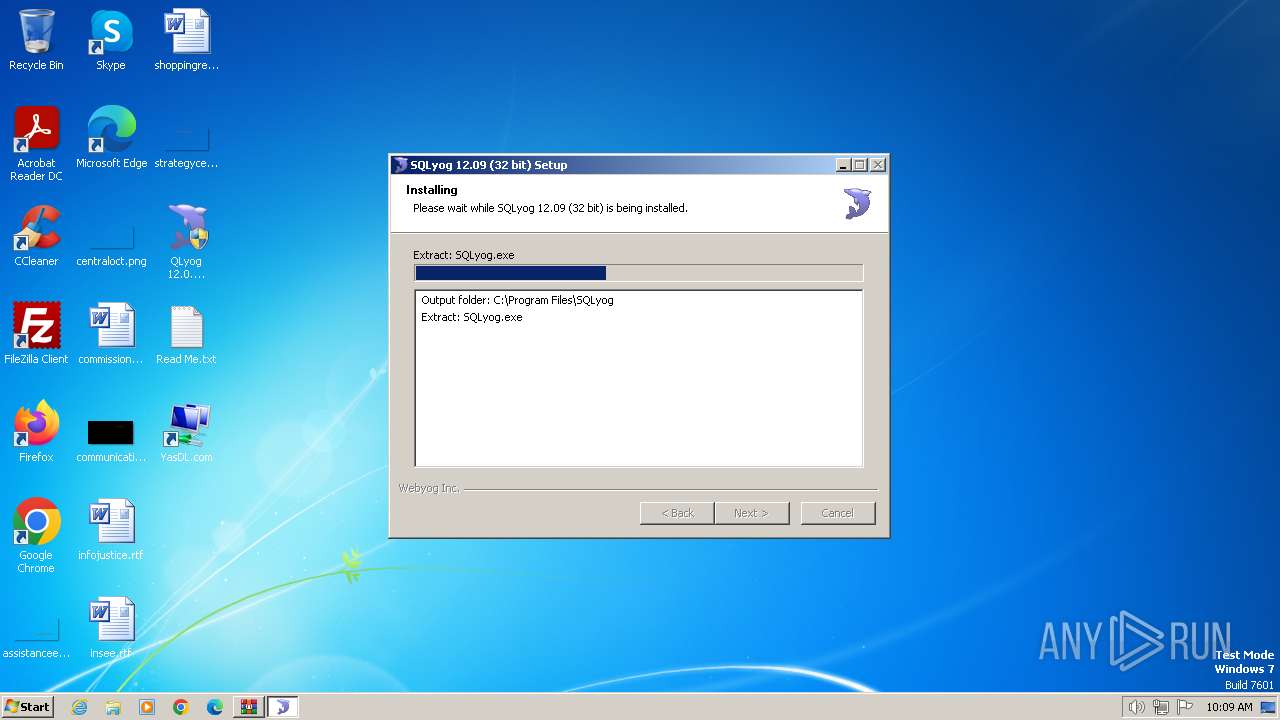Open the insee.rtf document
The width and height of the screenshot is (1280, 720).
(111, 629)
